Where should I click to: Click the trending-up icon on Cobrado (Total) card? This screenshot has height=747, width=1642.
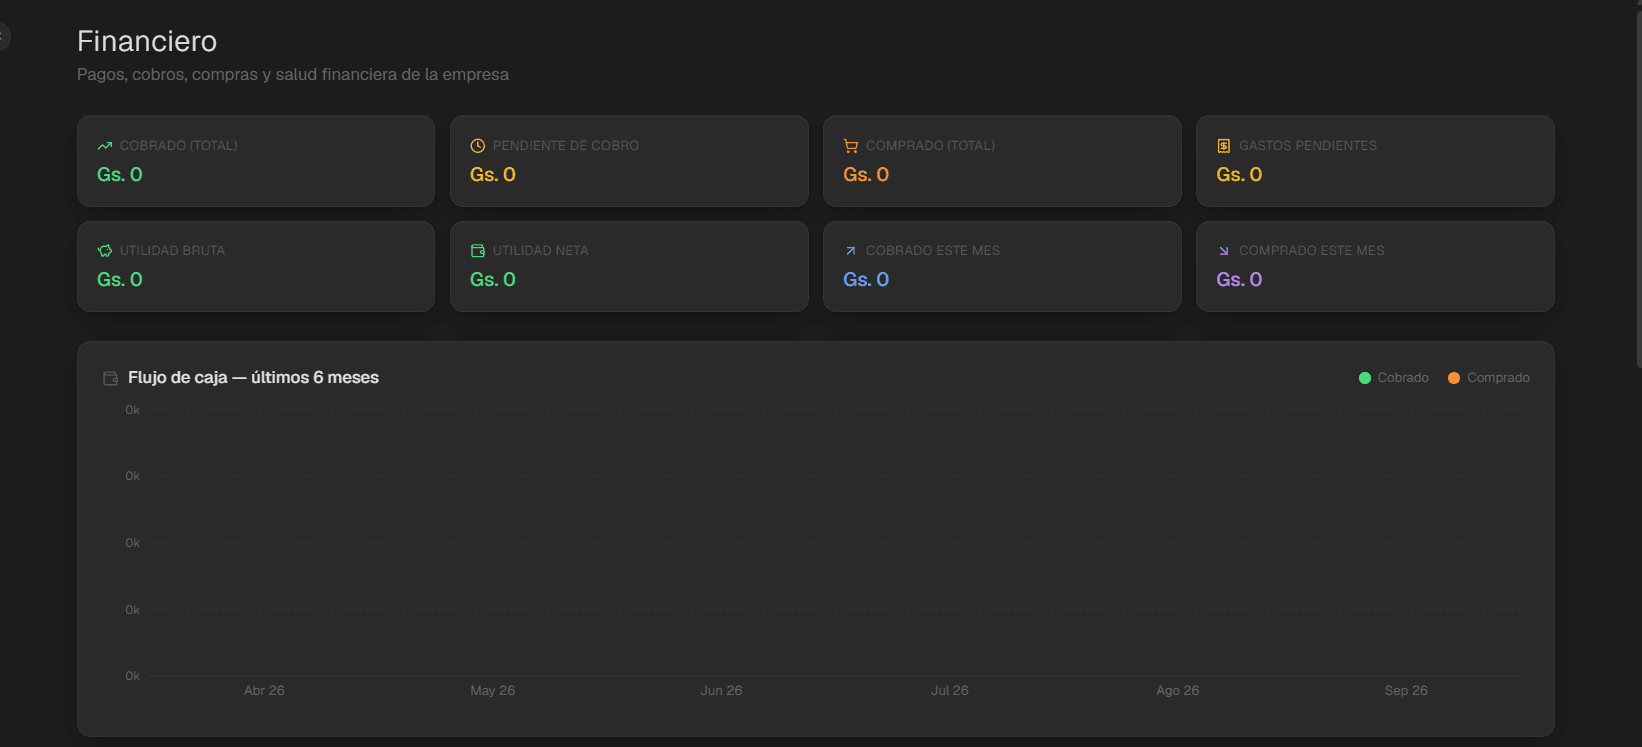(x=105, y=146)
